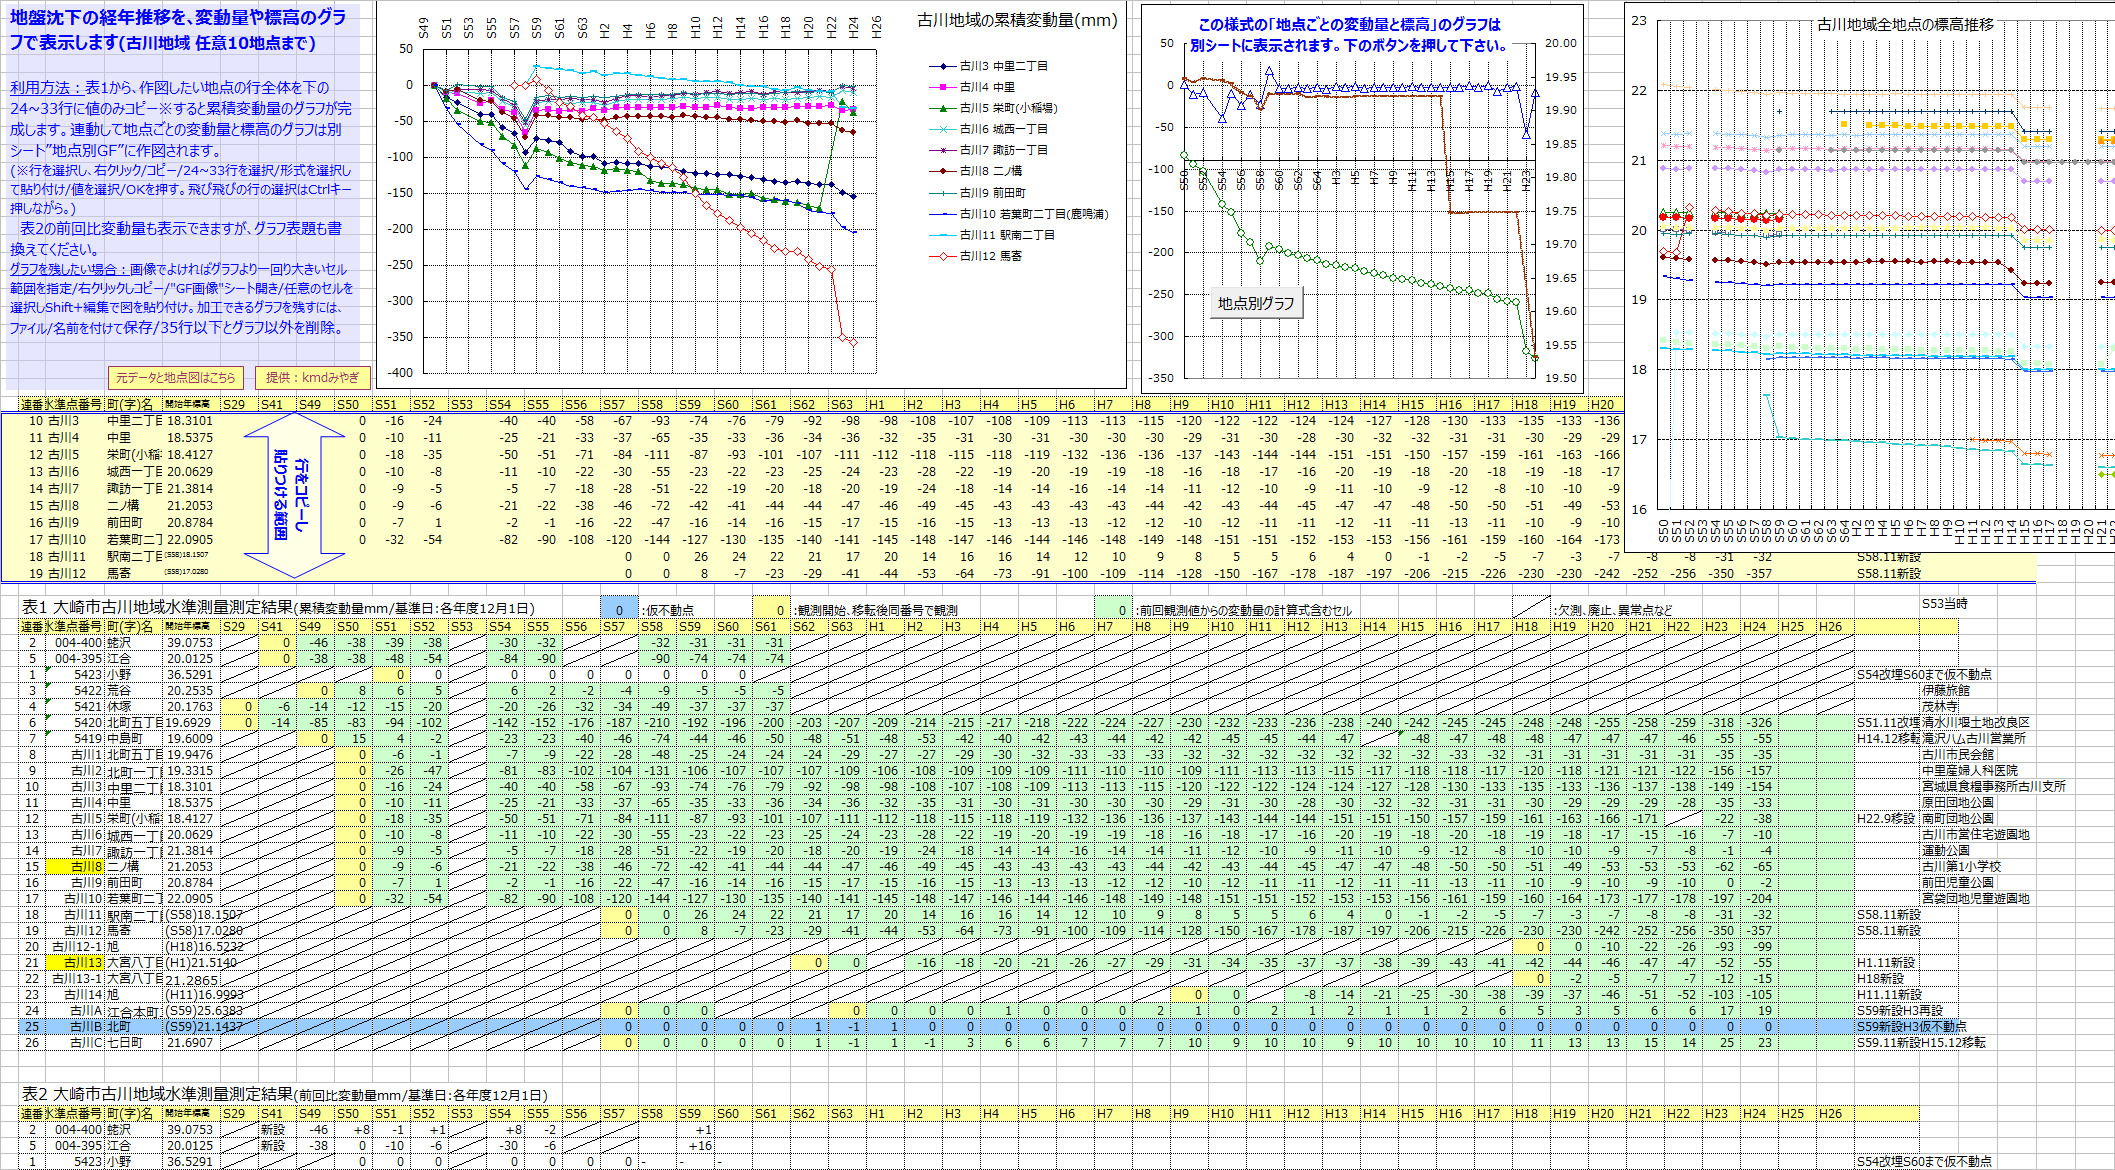Select cell (S59)25.6383
The height and width of the screenshot is (1170, 2115).
(x=204, y=1010)
